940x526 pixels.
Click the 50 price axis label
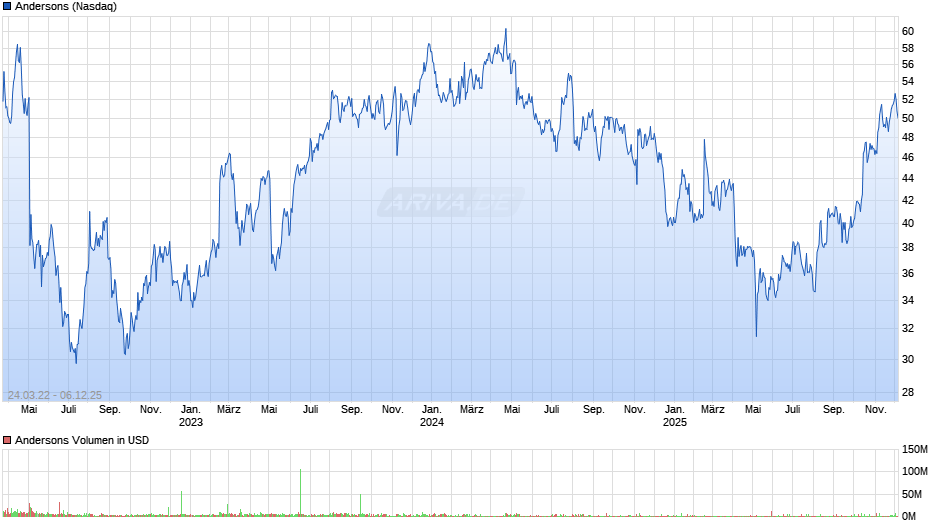click(908, 119)
